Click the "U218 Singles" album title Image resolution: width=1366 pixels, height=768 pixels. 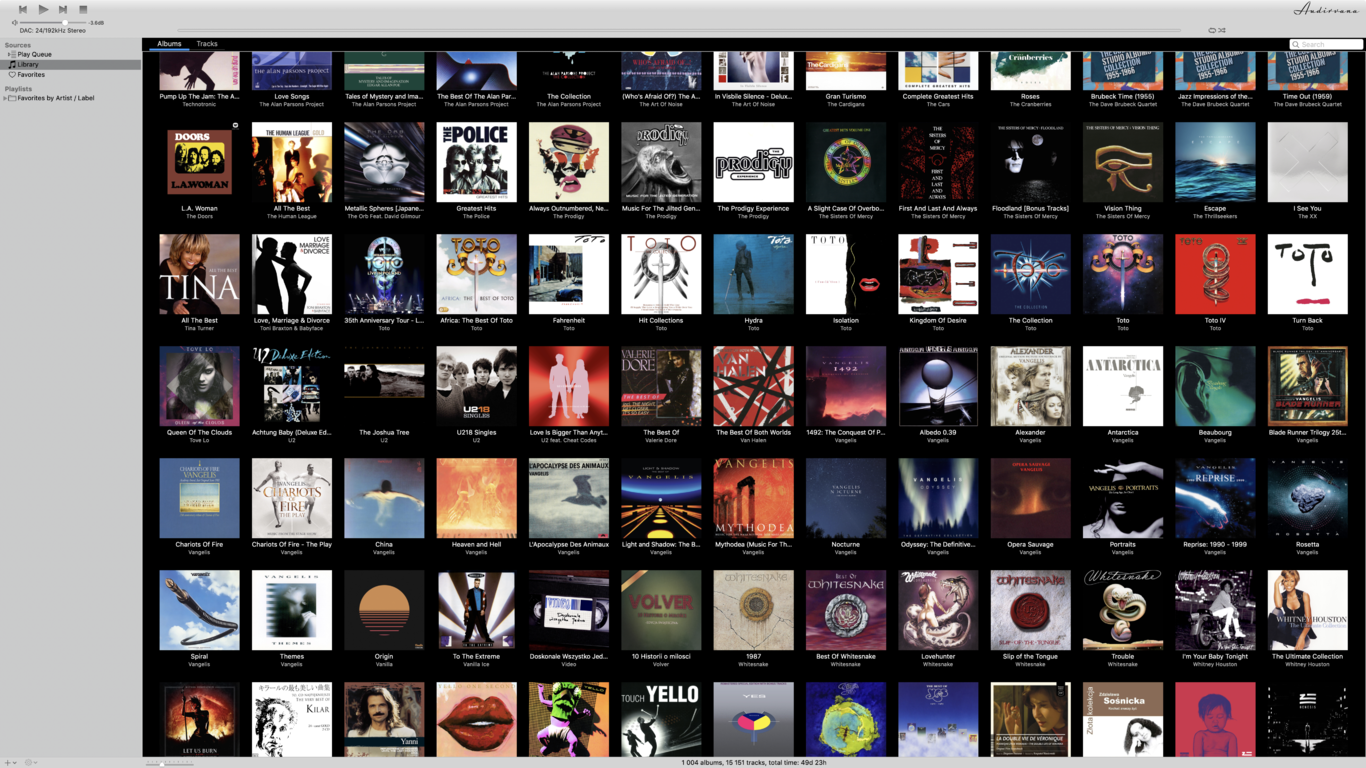[476, 433]
